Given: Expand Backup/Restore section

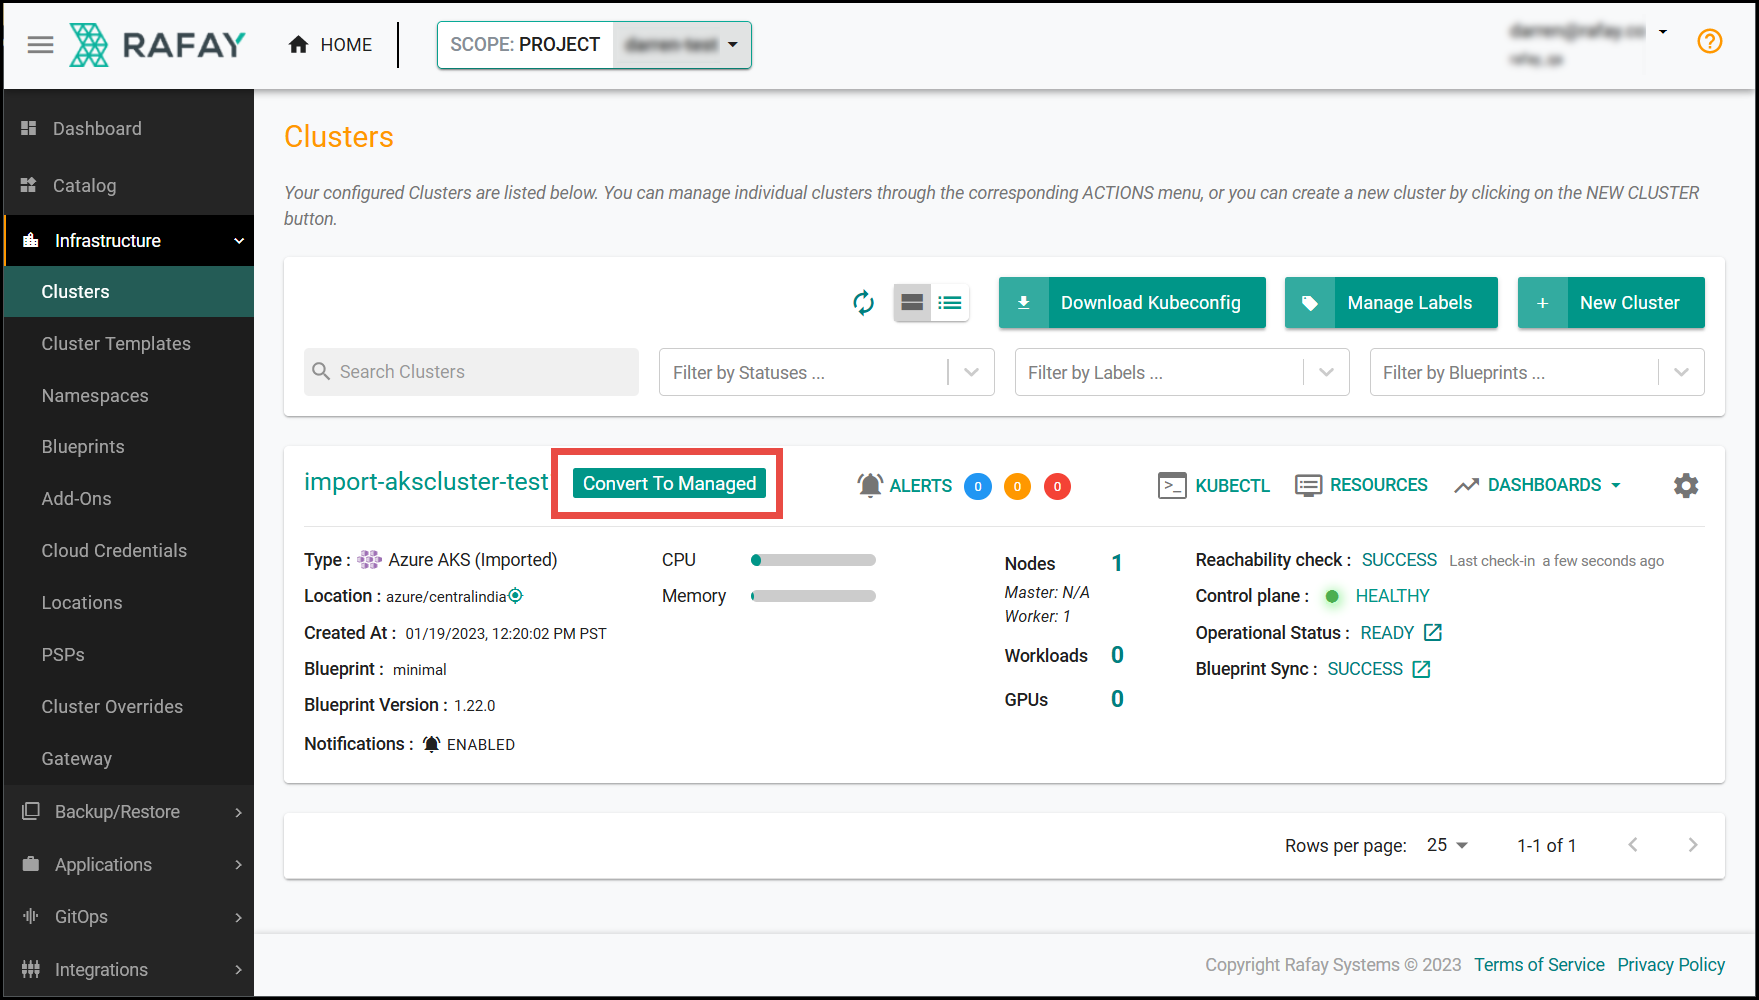Looking at the screenshot, I should (x=129, y=812).
